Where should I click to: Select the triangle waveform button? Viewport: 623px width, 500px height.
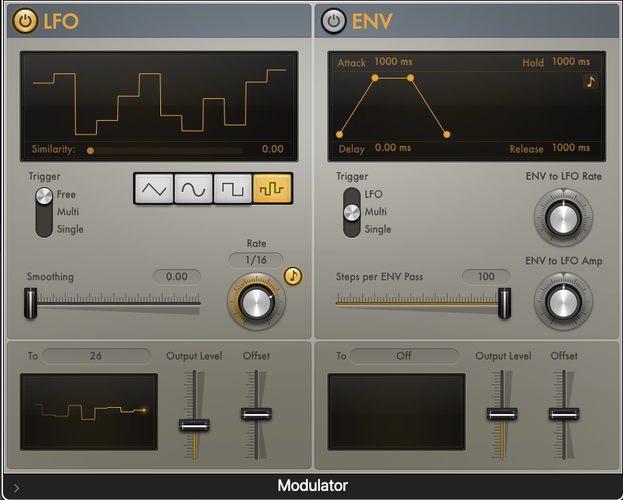(x=154, y=189)
